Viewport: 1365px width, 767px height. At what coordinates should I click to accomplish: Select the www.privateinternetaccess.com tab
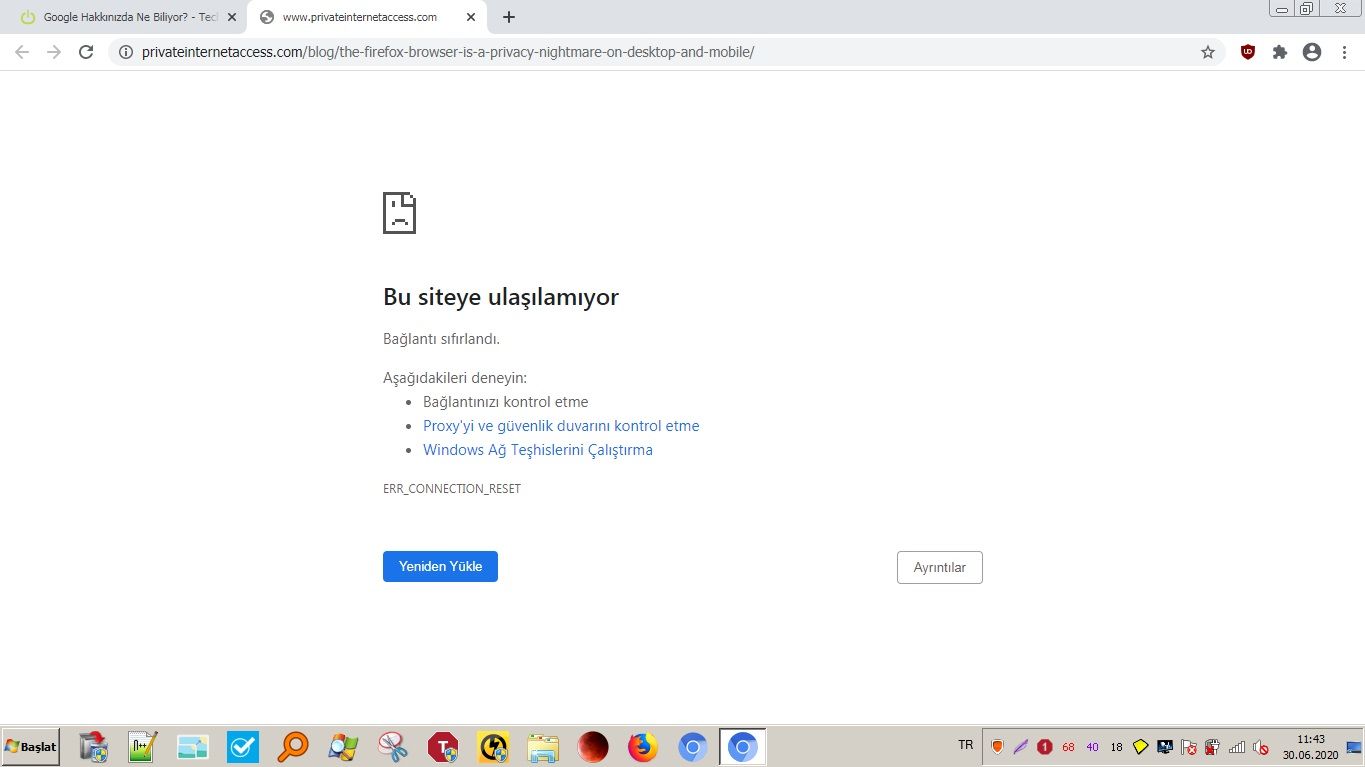click(x=367, y=17)
